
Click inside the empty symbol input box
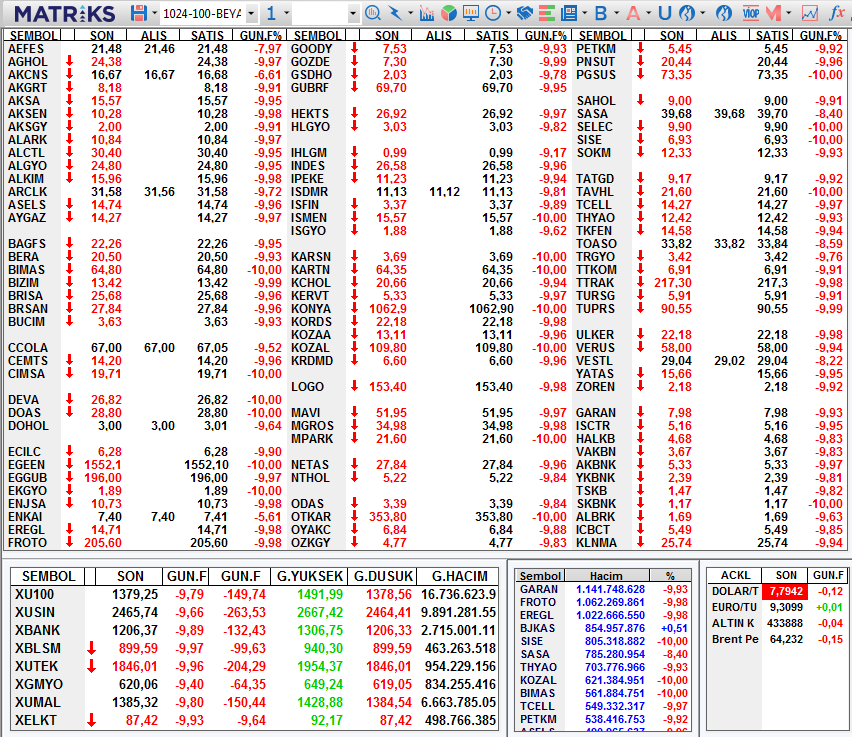click(x=320, y=11)
